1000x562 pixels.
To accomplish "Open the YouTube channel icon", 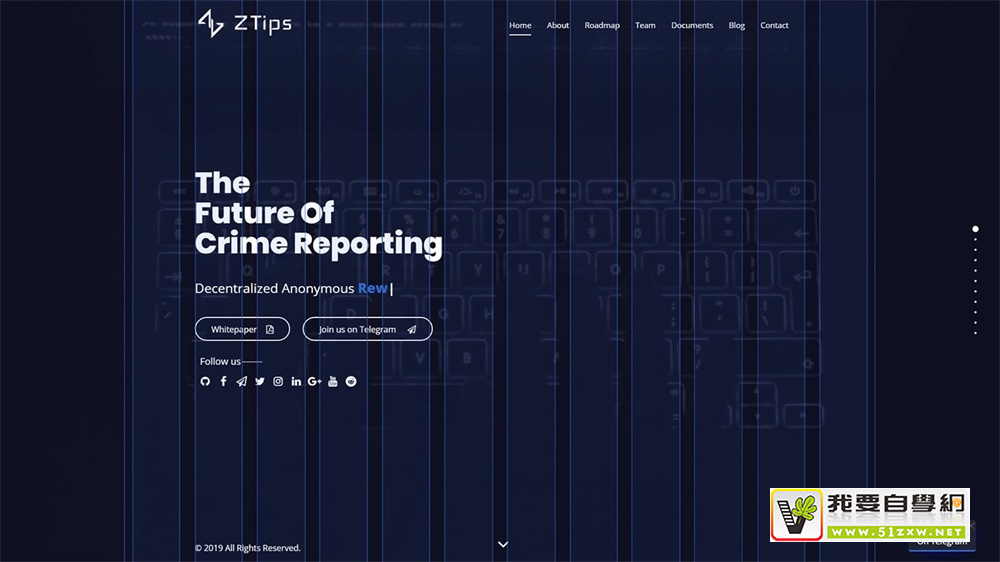I will (333, 381).
